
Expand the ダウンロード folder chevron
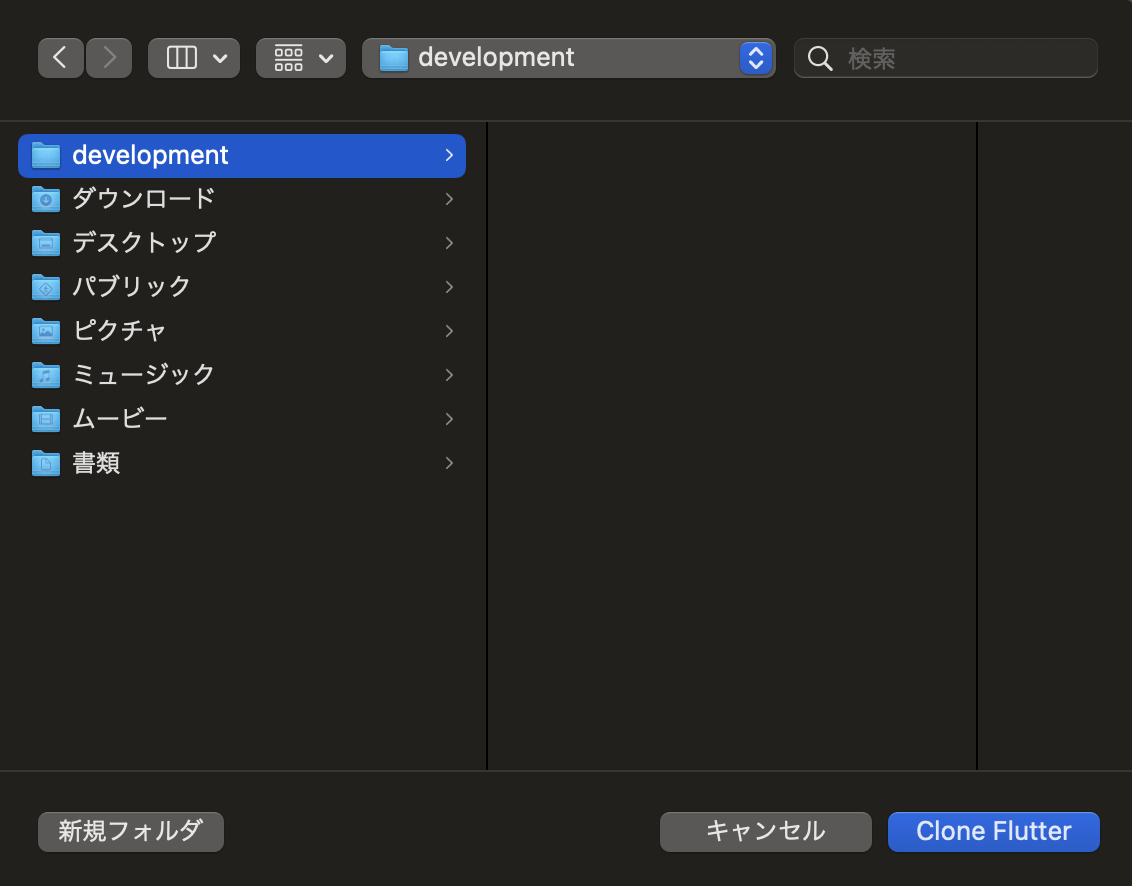449,199
